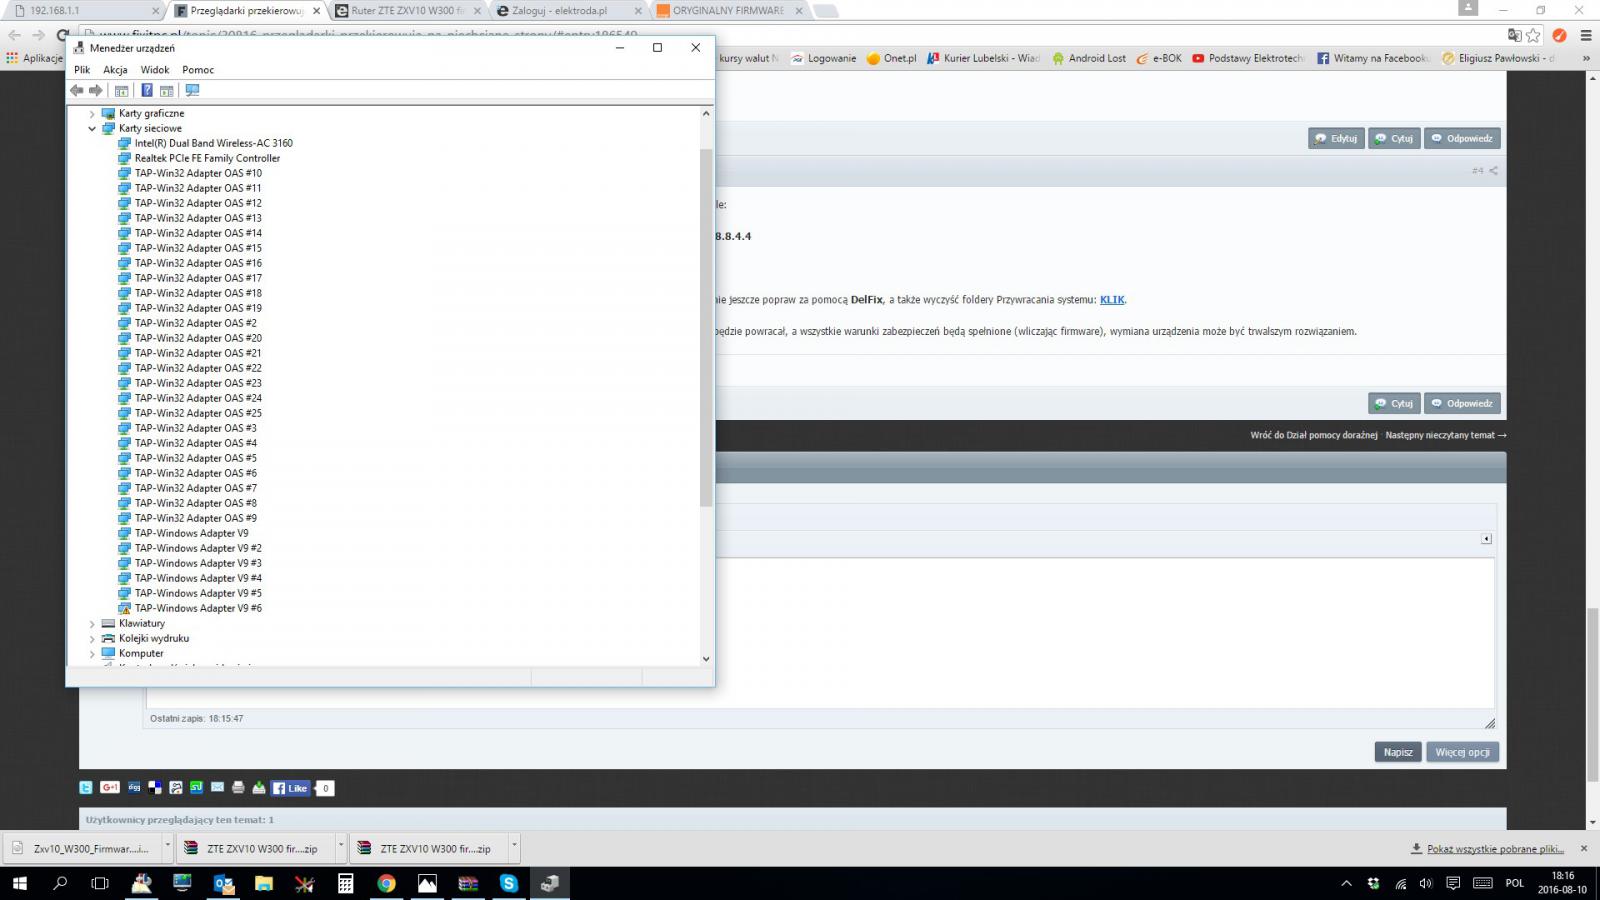The width and height of the screenshot is (1600, 900).
Task: Collapse Karty sieciowe tree node
Action: point(92,129)
